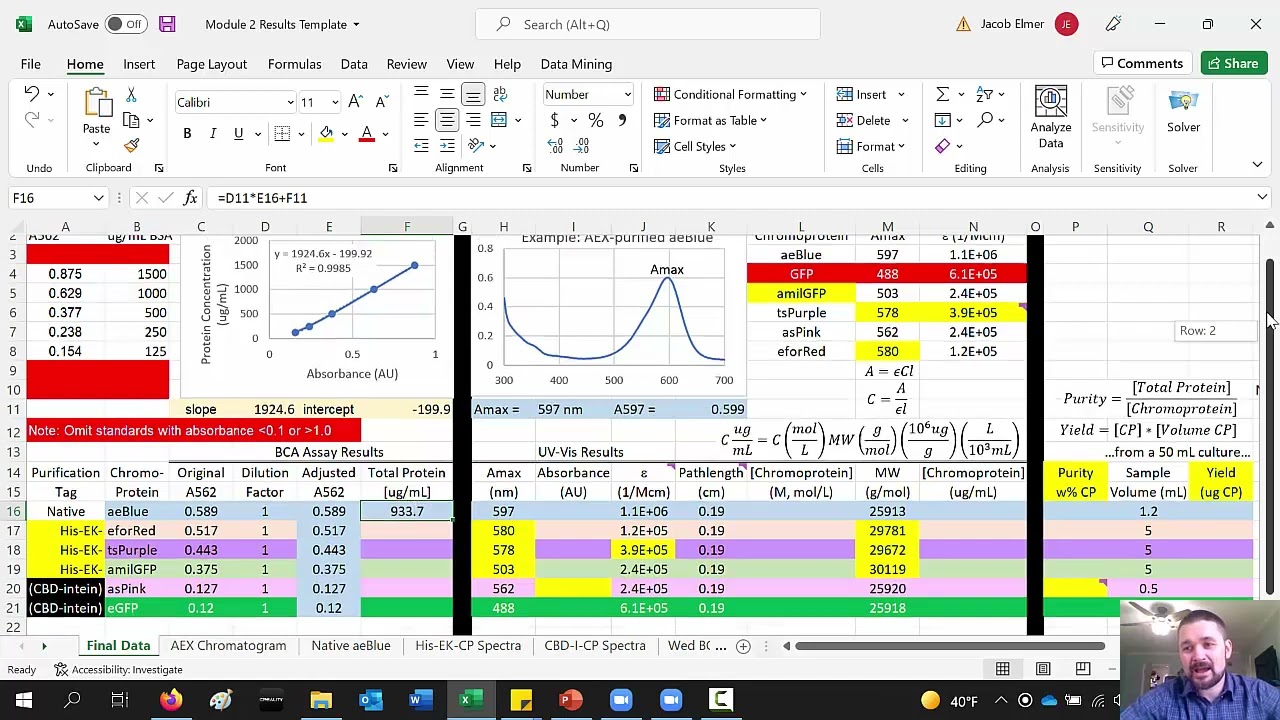Click the Format Painter brush icon

[131, 146]
